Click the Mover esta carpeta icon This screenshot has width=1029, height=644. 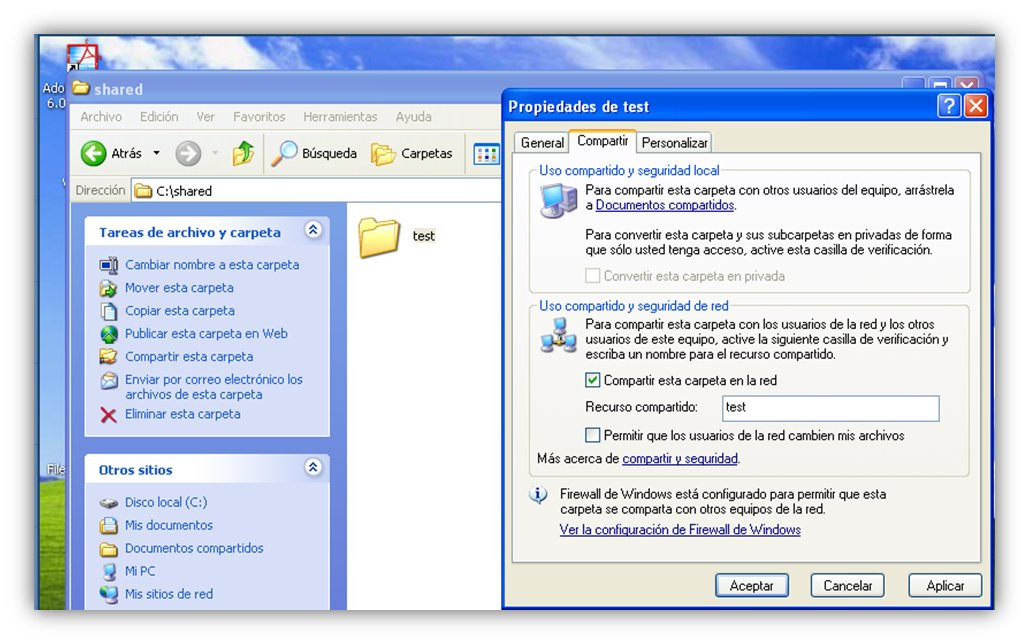(x=108, y=288)
